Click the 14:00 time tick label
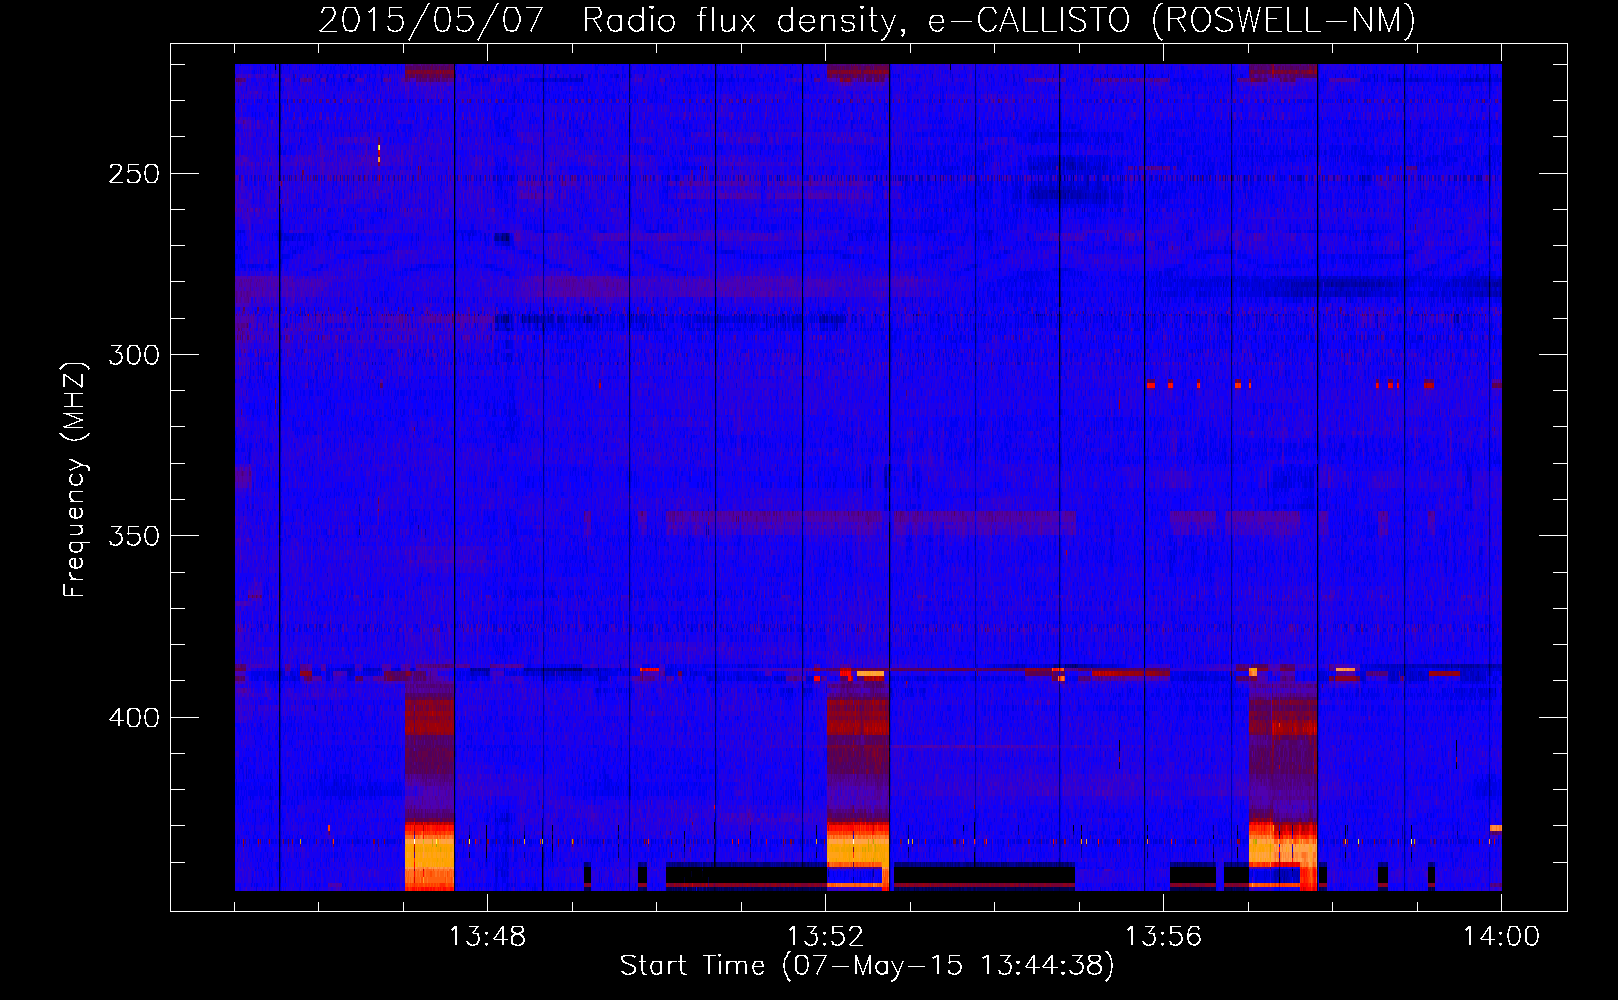1618x1000 pixels. pyautogui.click(x=1501, y=937)
